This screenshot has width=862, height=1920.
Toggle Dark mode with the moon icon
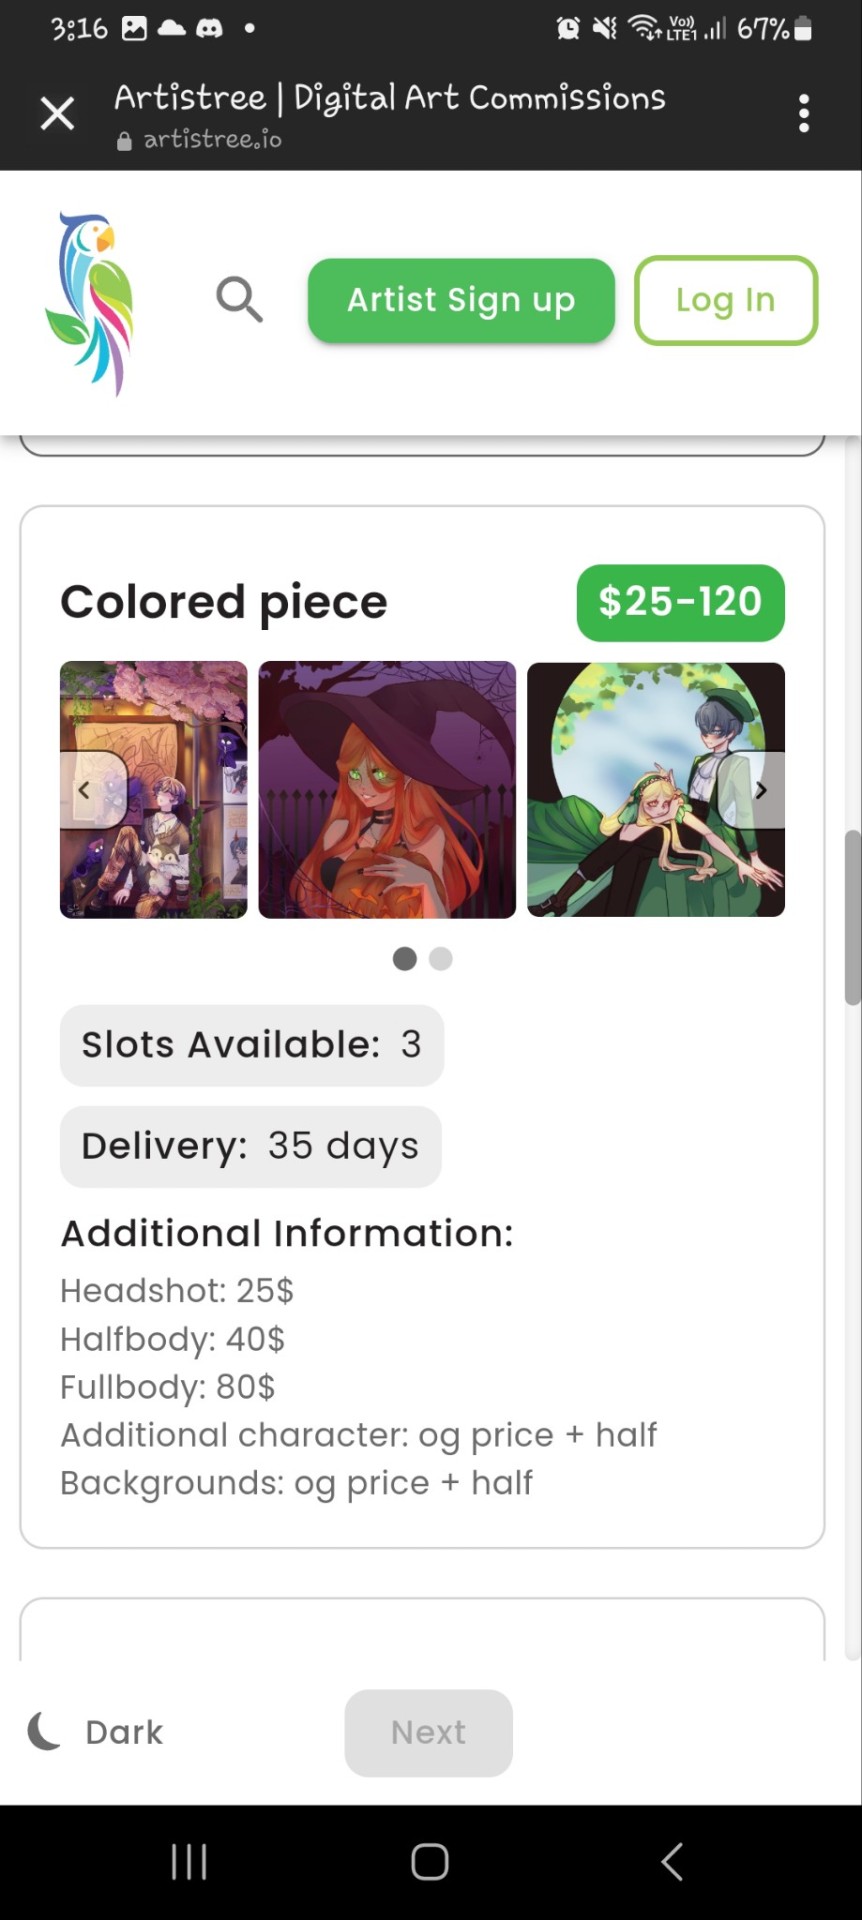(x=45, y=1731)
